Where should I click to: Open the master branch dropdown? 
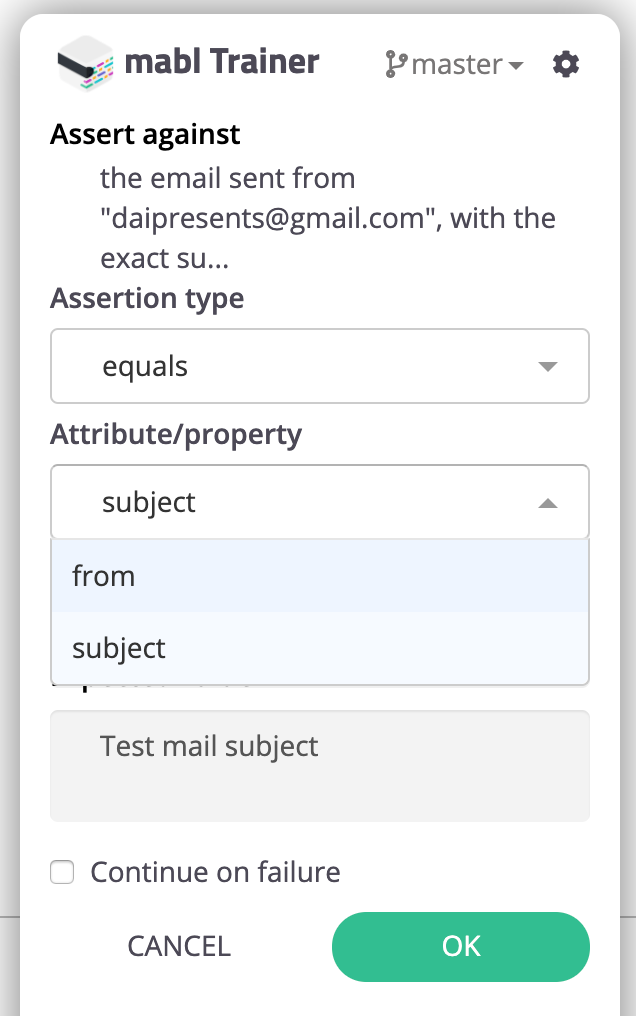(456, 65)
